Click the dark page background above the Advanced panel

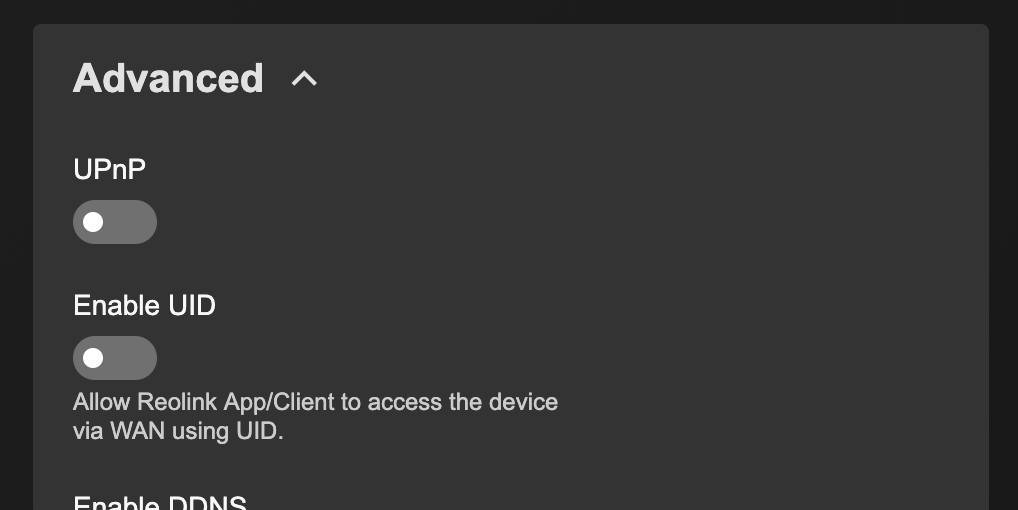click(x=500, y=11)
